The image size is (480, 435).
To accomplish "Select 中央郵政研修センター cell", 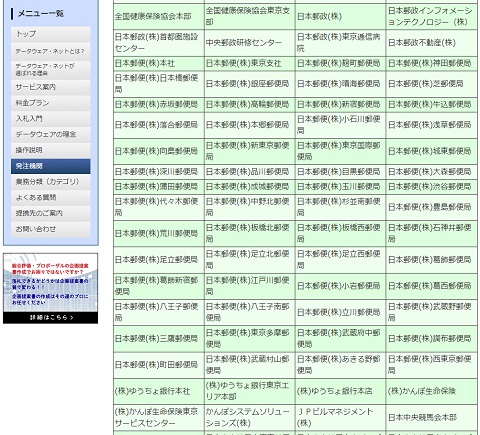I will point(250,43).
